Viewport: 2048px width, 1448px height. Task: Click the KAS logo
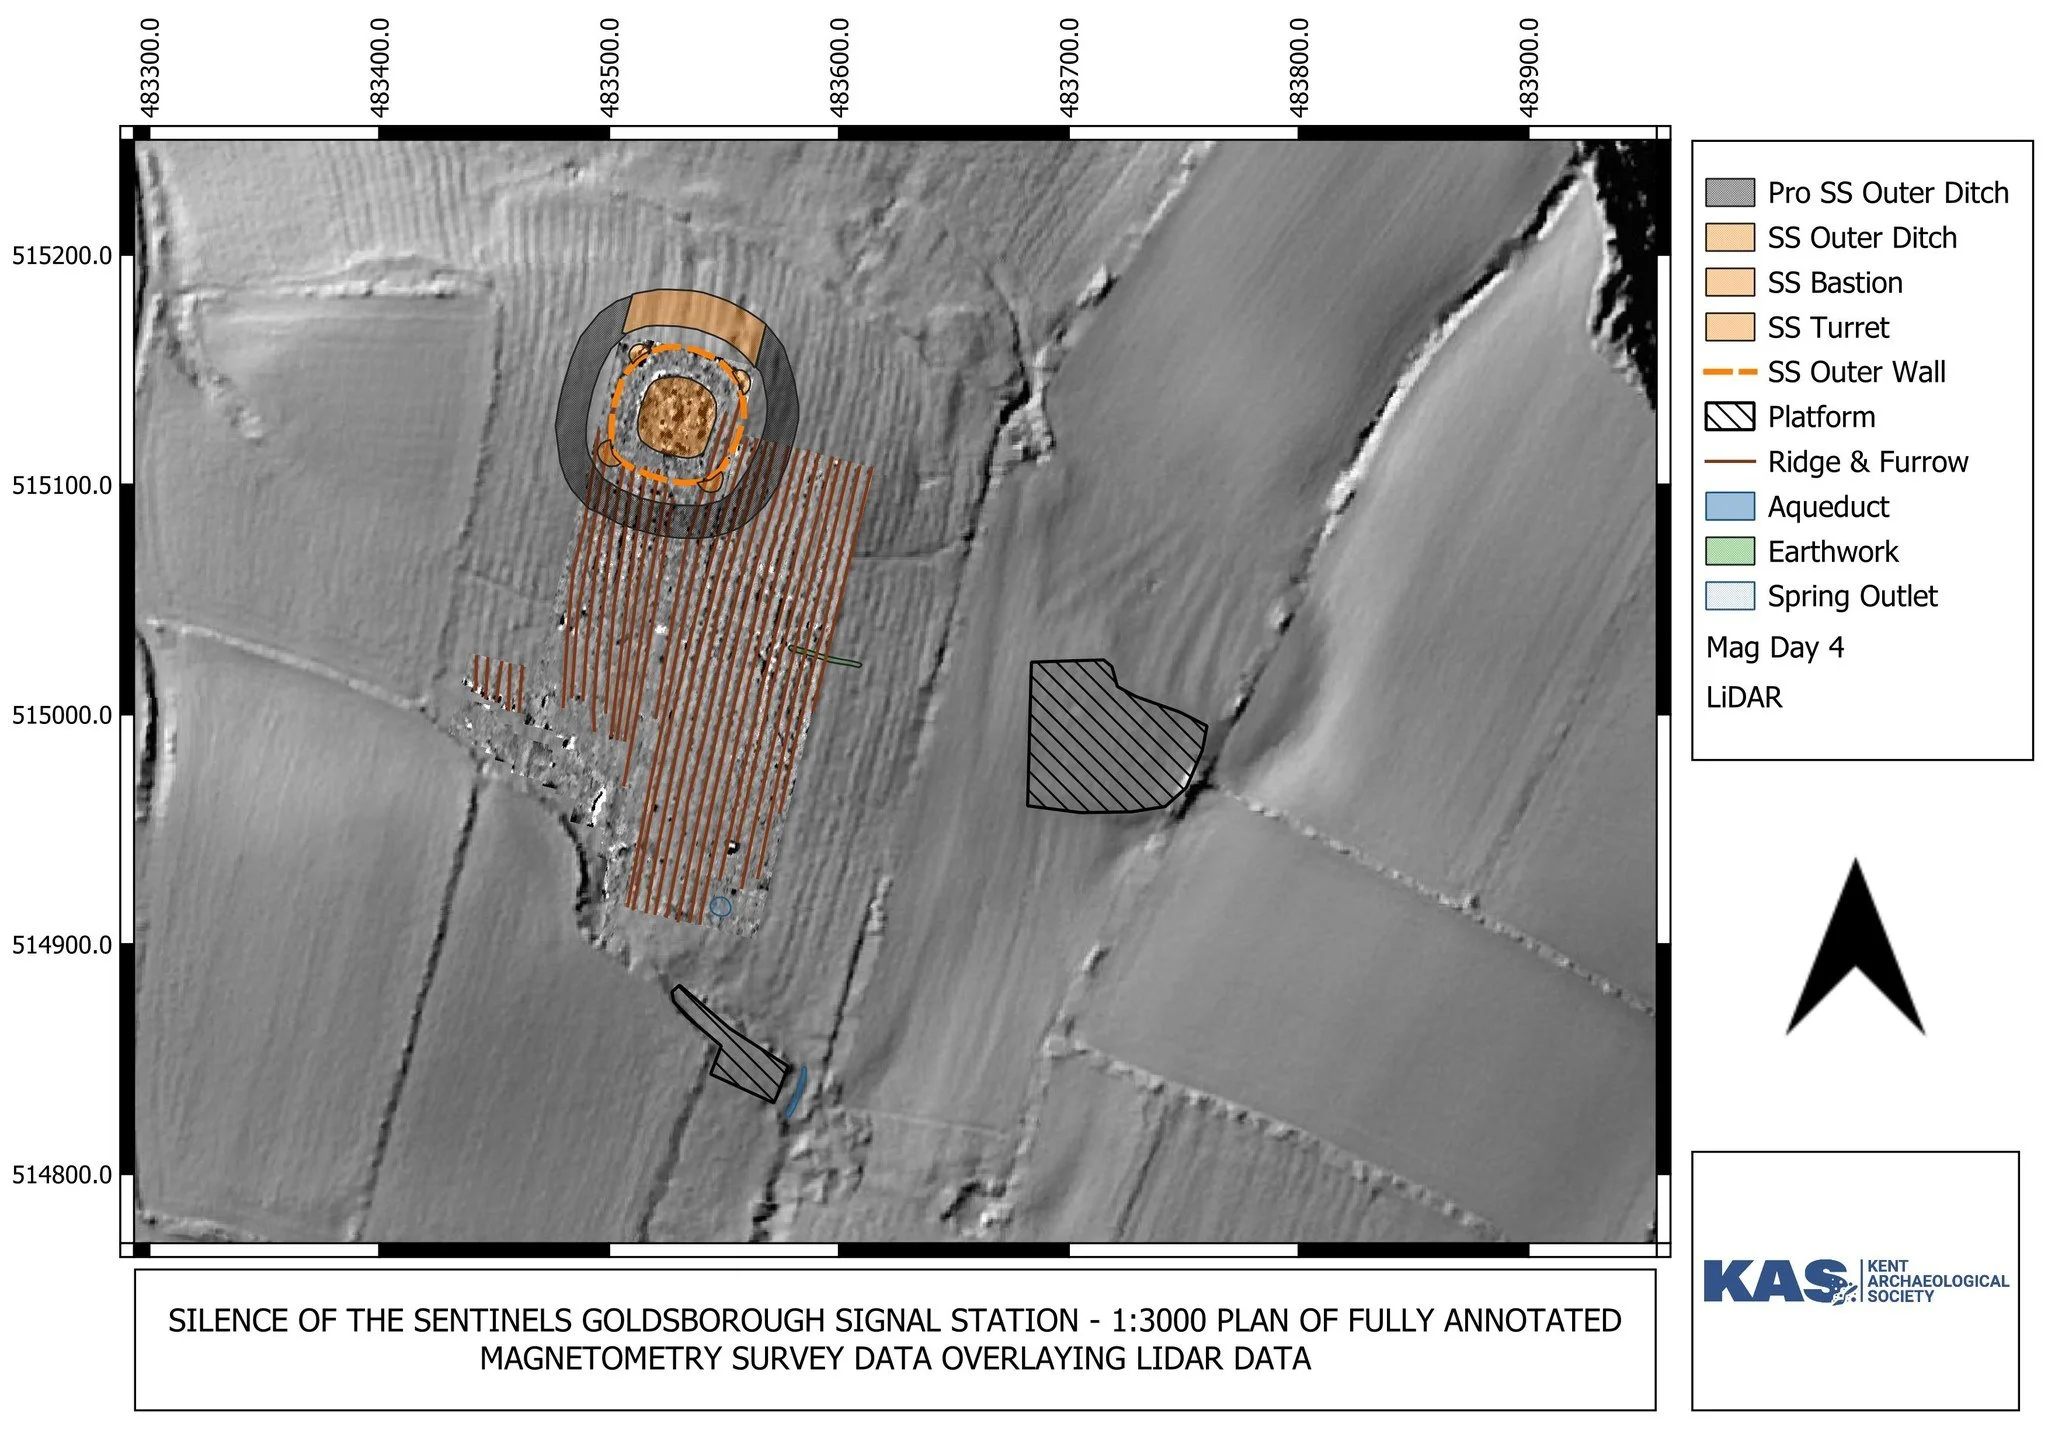(x=1856, y=1281)
